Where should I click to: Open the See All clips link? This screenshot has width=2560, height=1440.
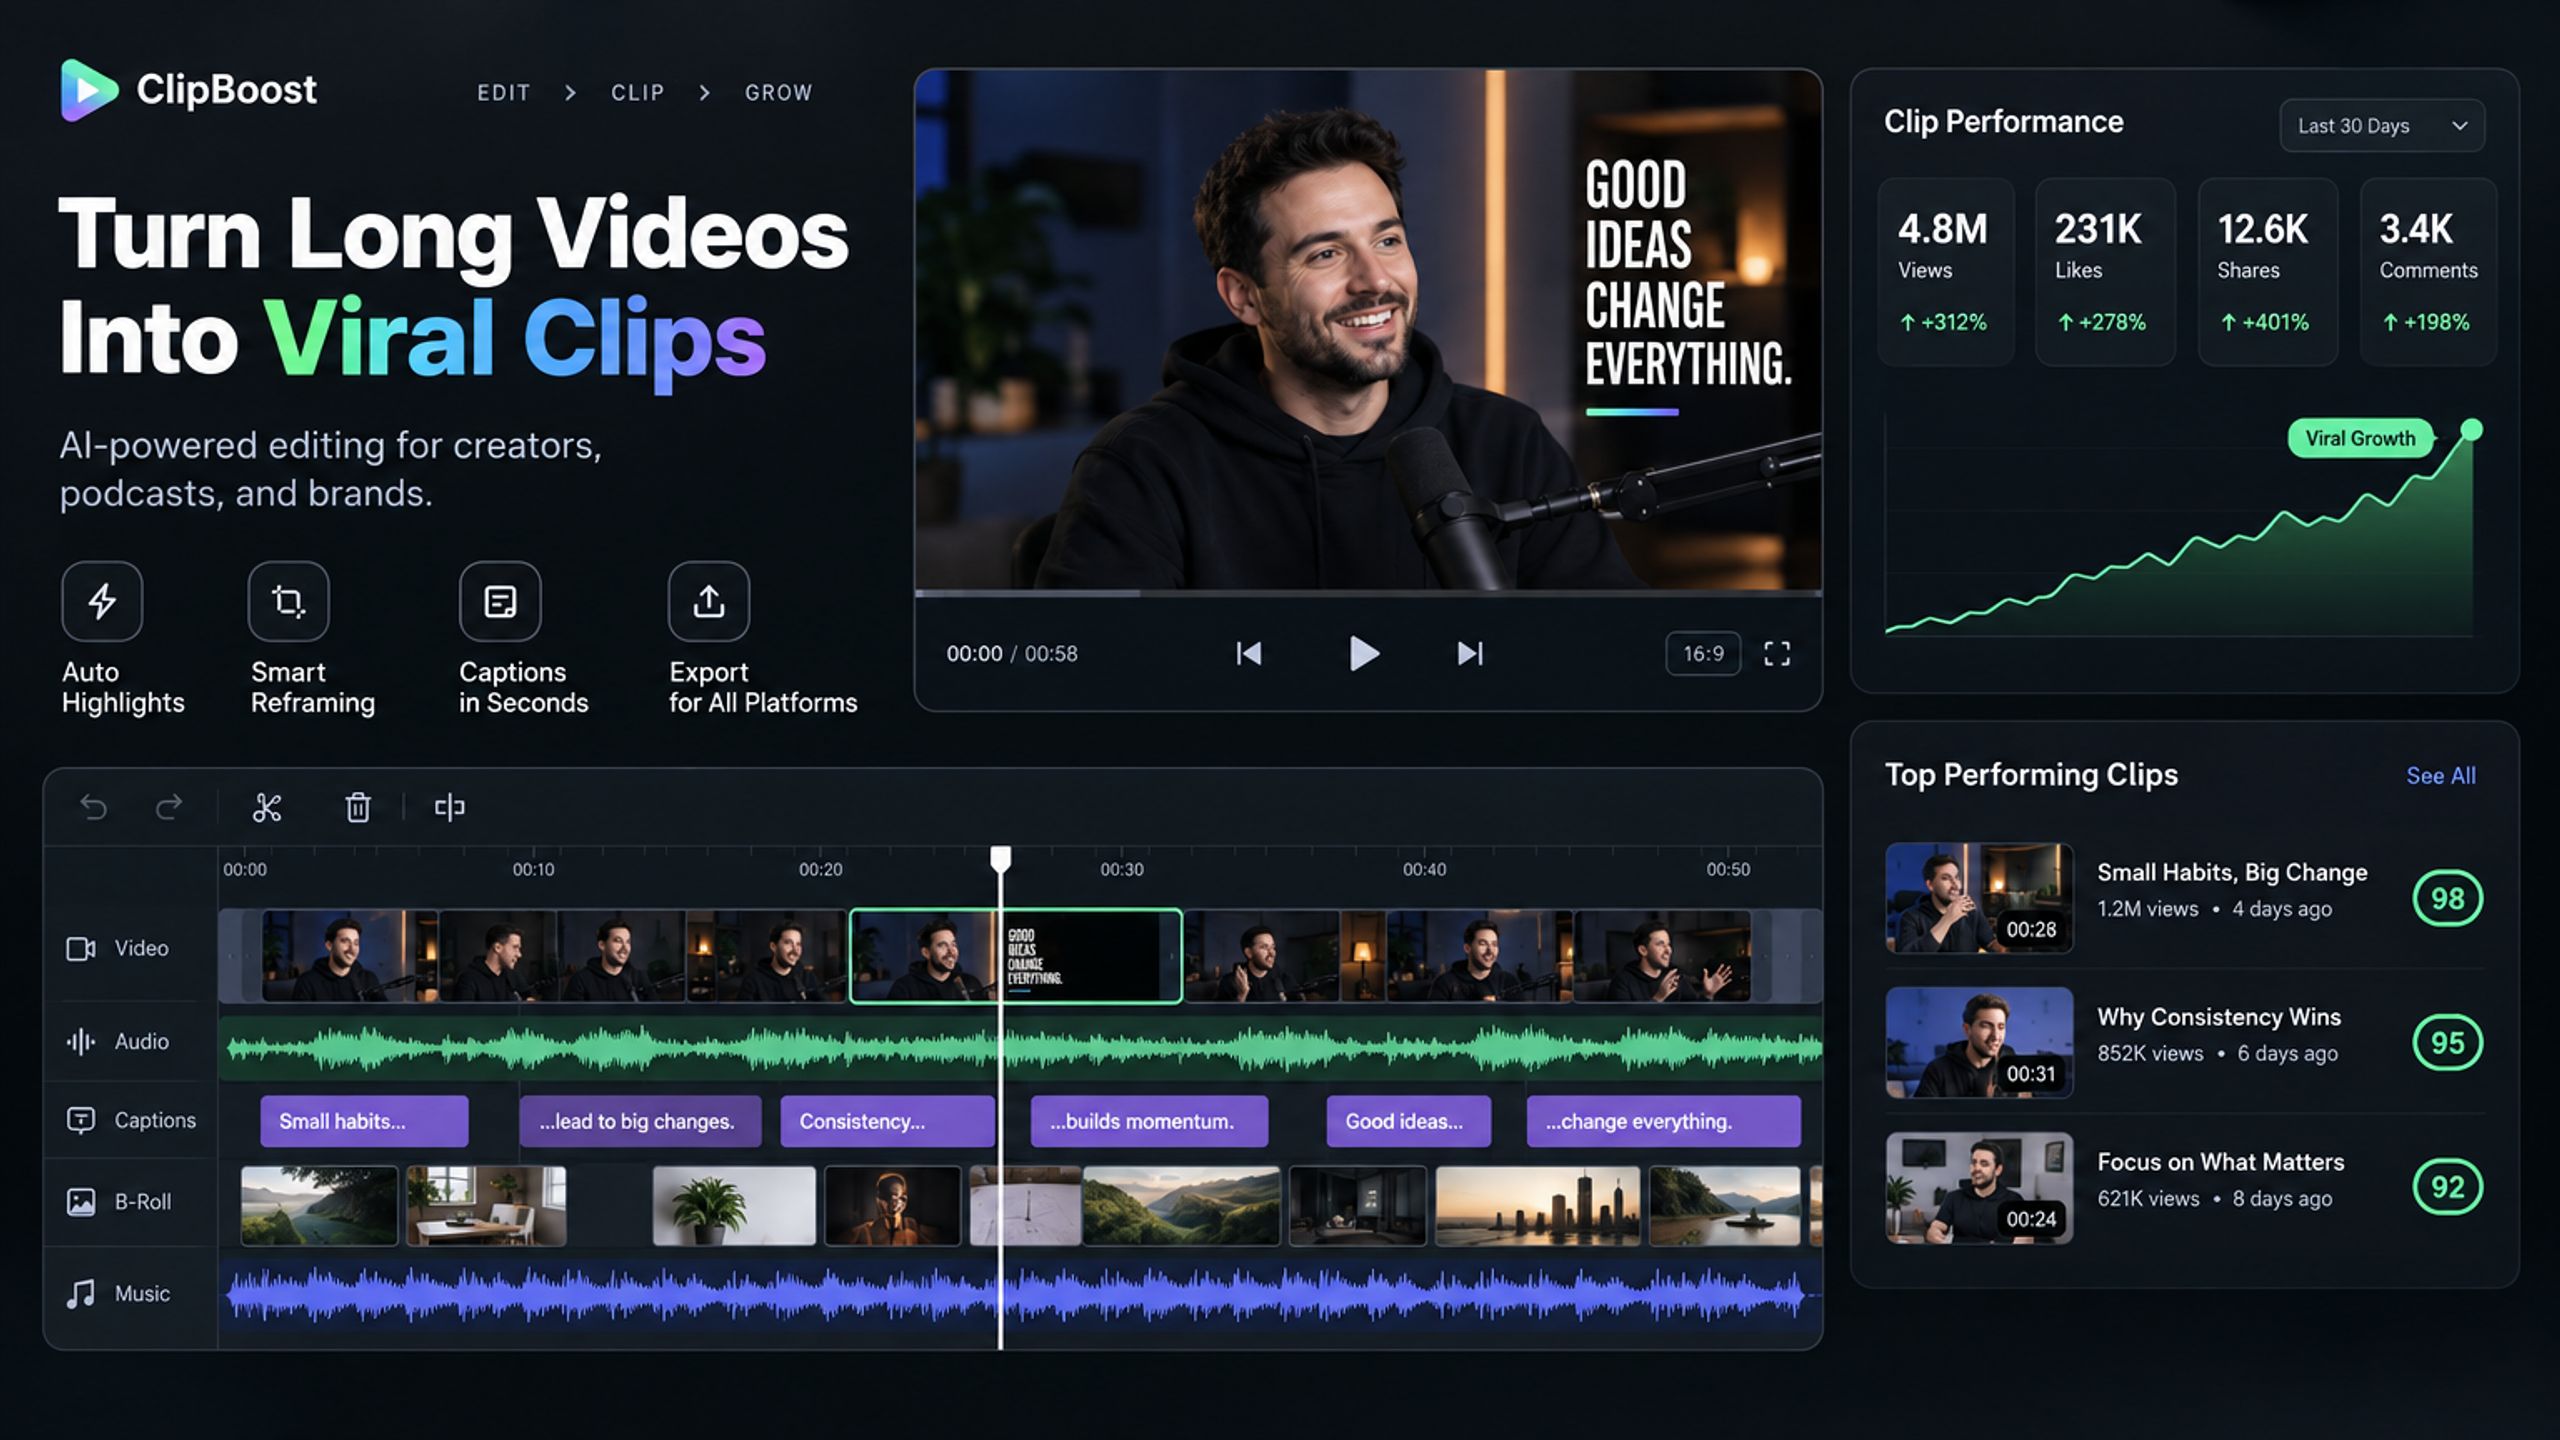2441,776
